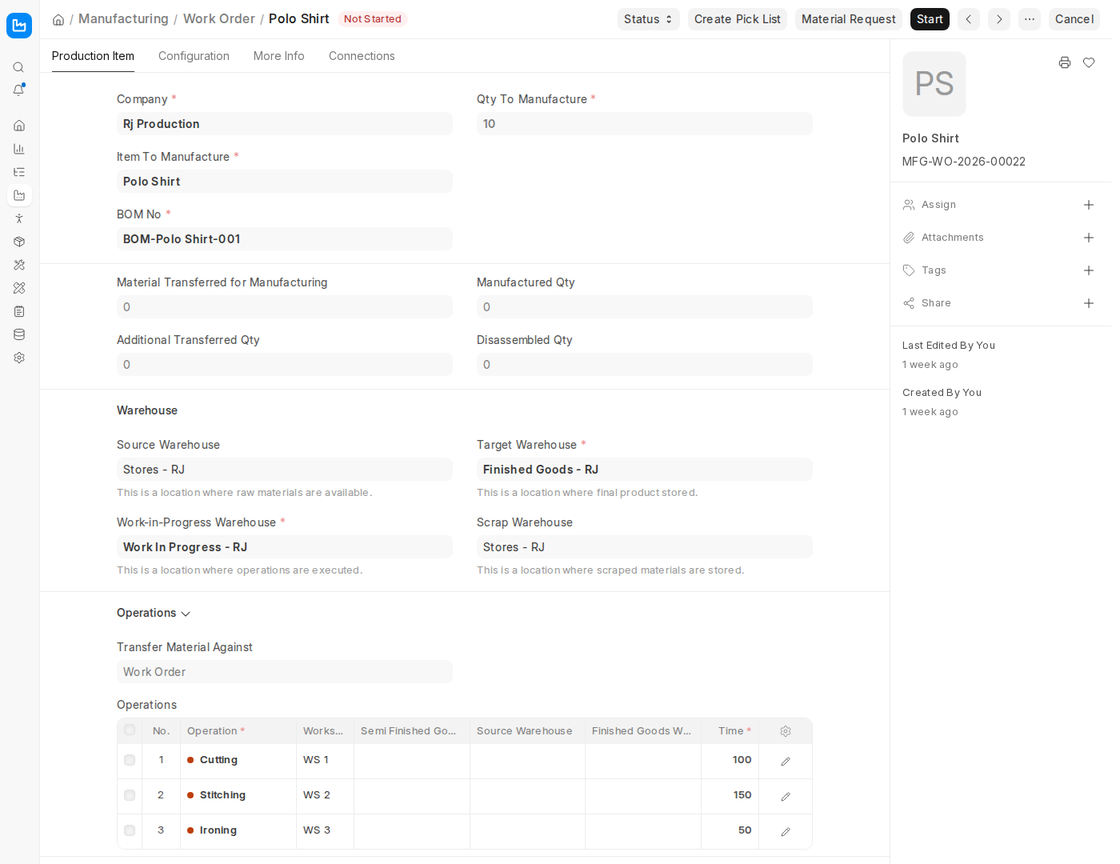Image resolution: width=1120 pixels, height=864 pixels.
Task: Select all operations header checkbox
Action: pyautogui.click(x=129, y=730)
